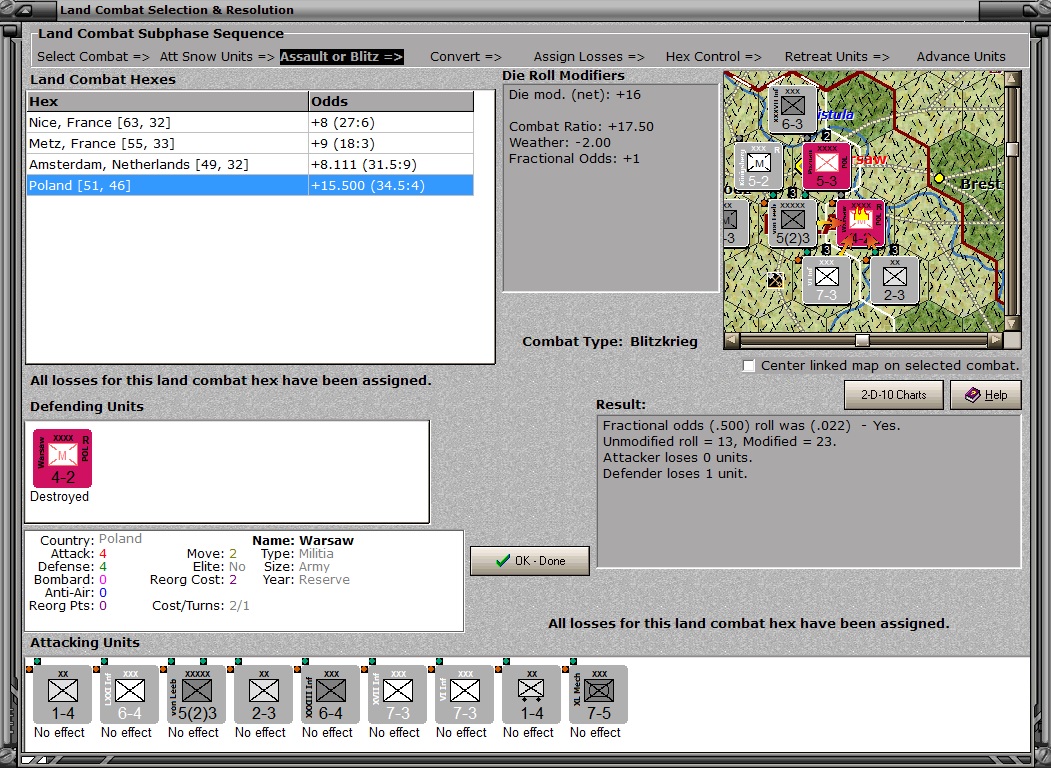Click the map scrollbar's right arrow
Screen dimensions: 1051x768
[x=996, y=340]
